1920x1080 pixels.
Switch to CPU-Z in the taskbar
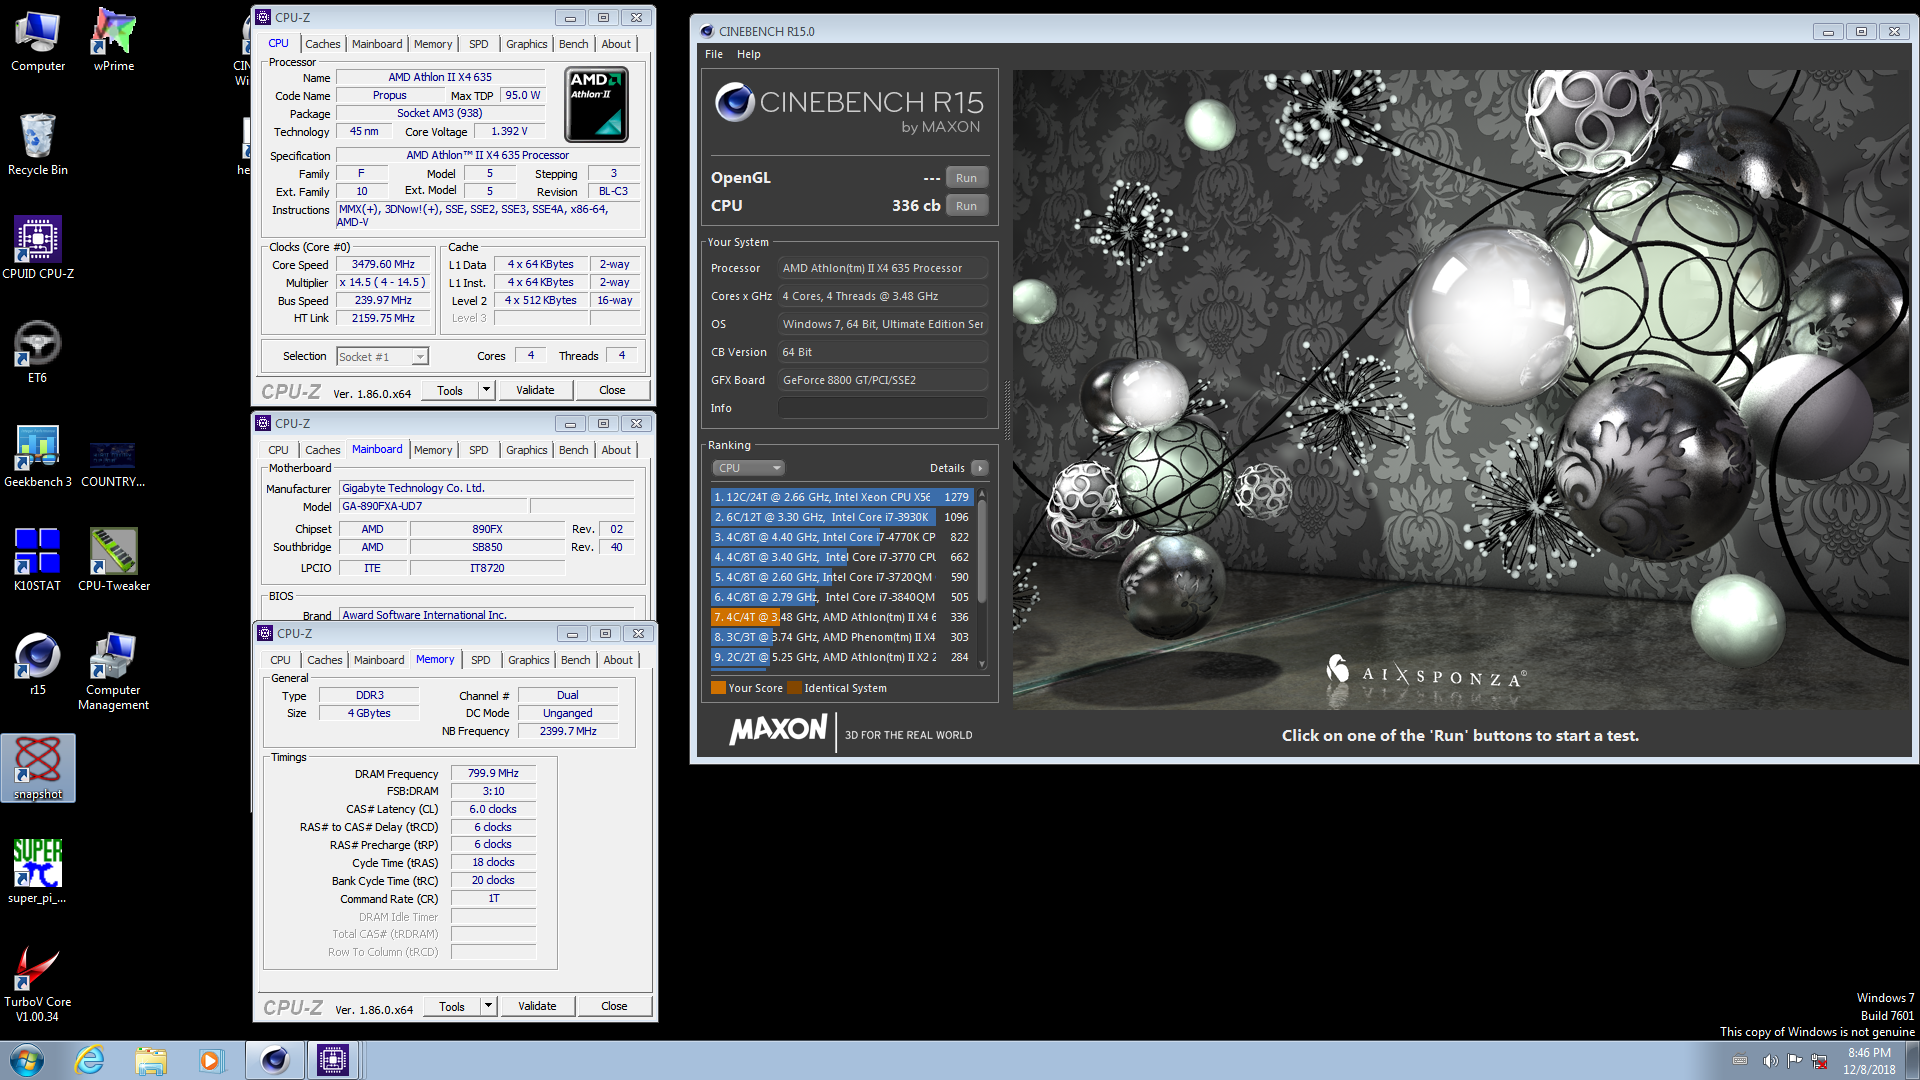click(x=333, y=1060)
